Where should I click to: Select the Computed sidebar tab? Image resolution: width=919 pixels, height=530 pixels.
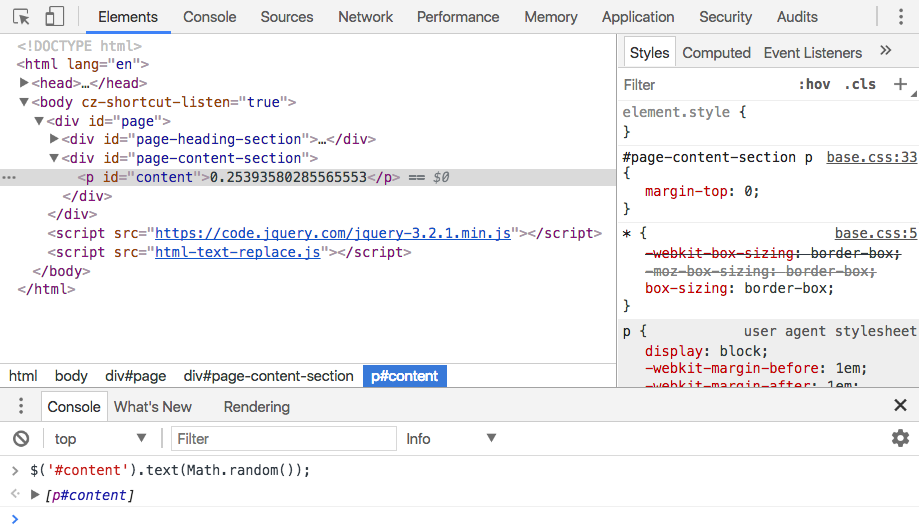click(716, 53)
